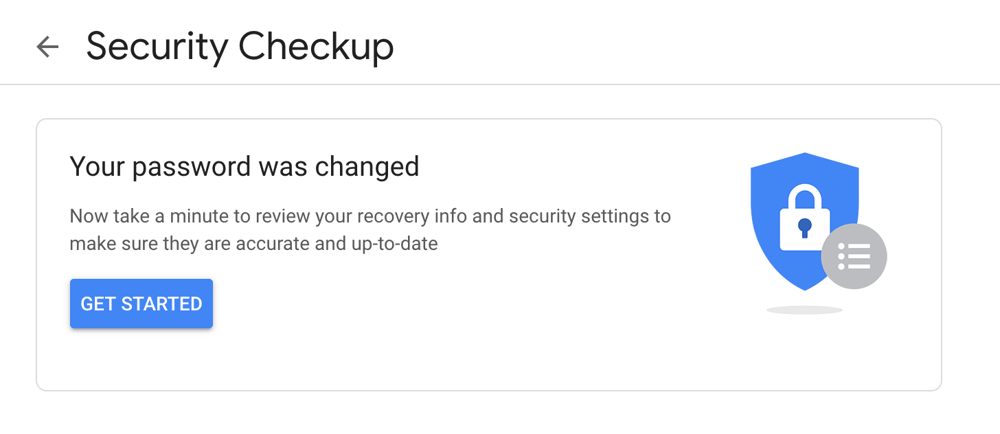1000x434 pixels.
Task: Click the "Your password was changed" heading
Action: tap(244, 166)
